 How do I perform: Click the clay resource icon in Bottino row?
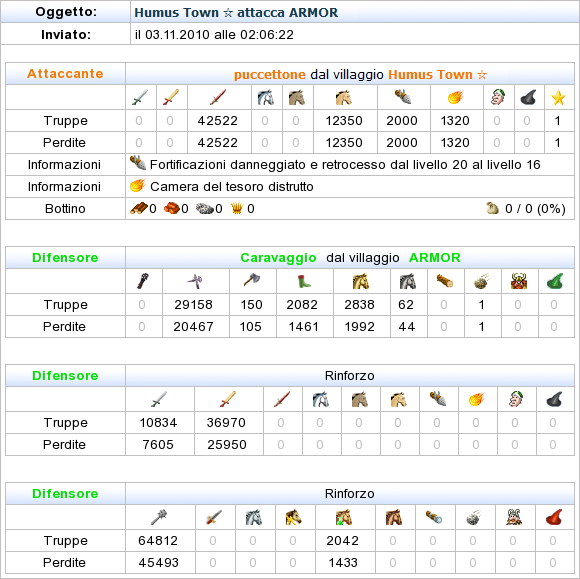tap(171, 208)
